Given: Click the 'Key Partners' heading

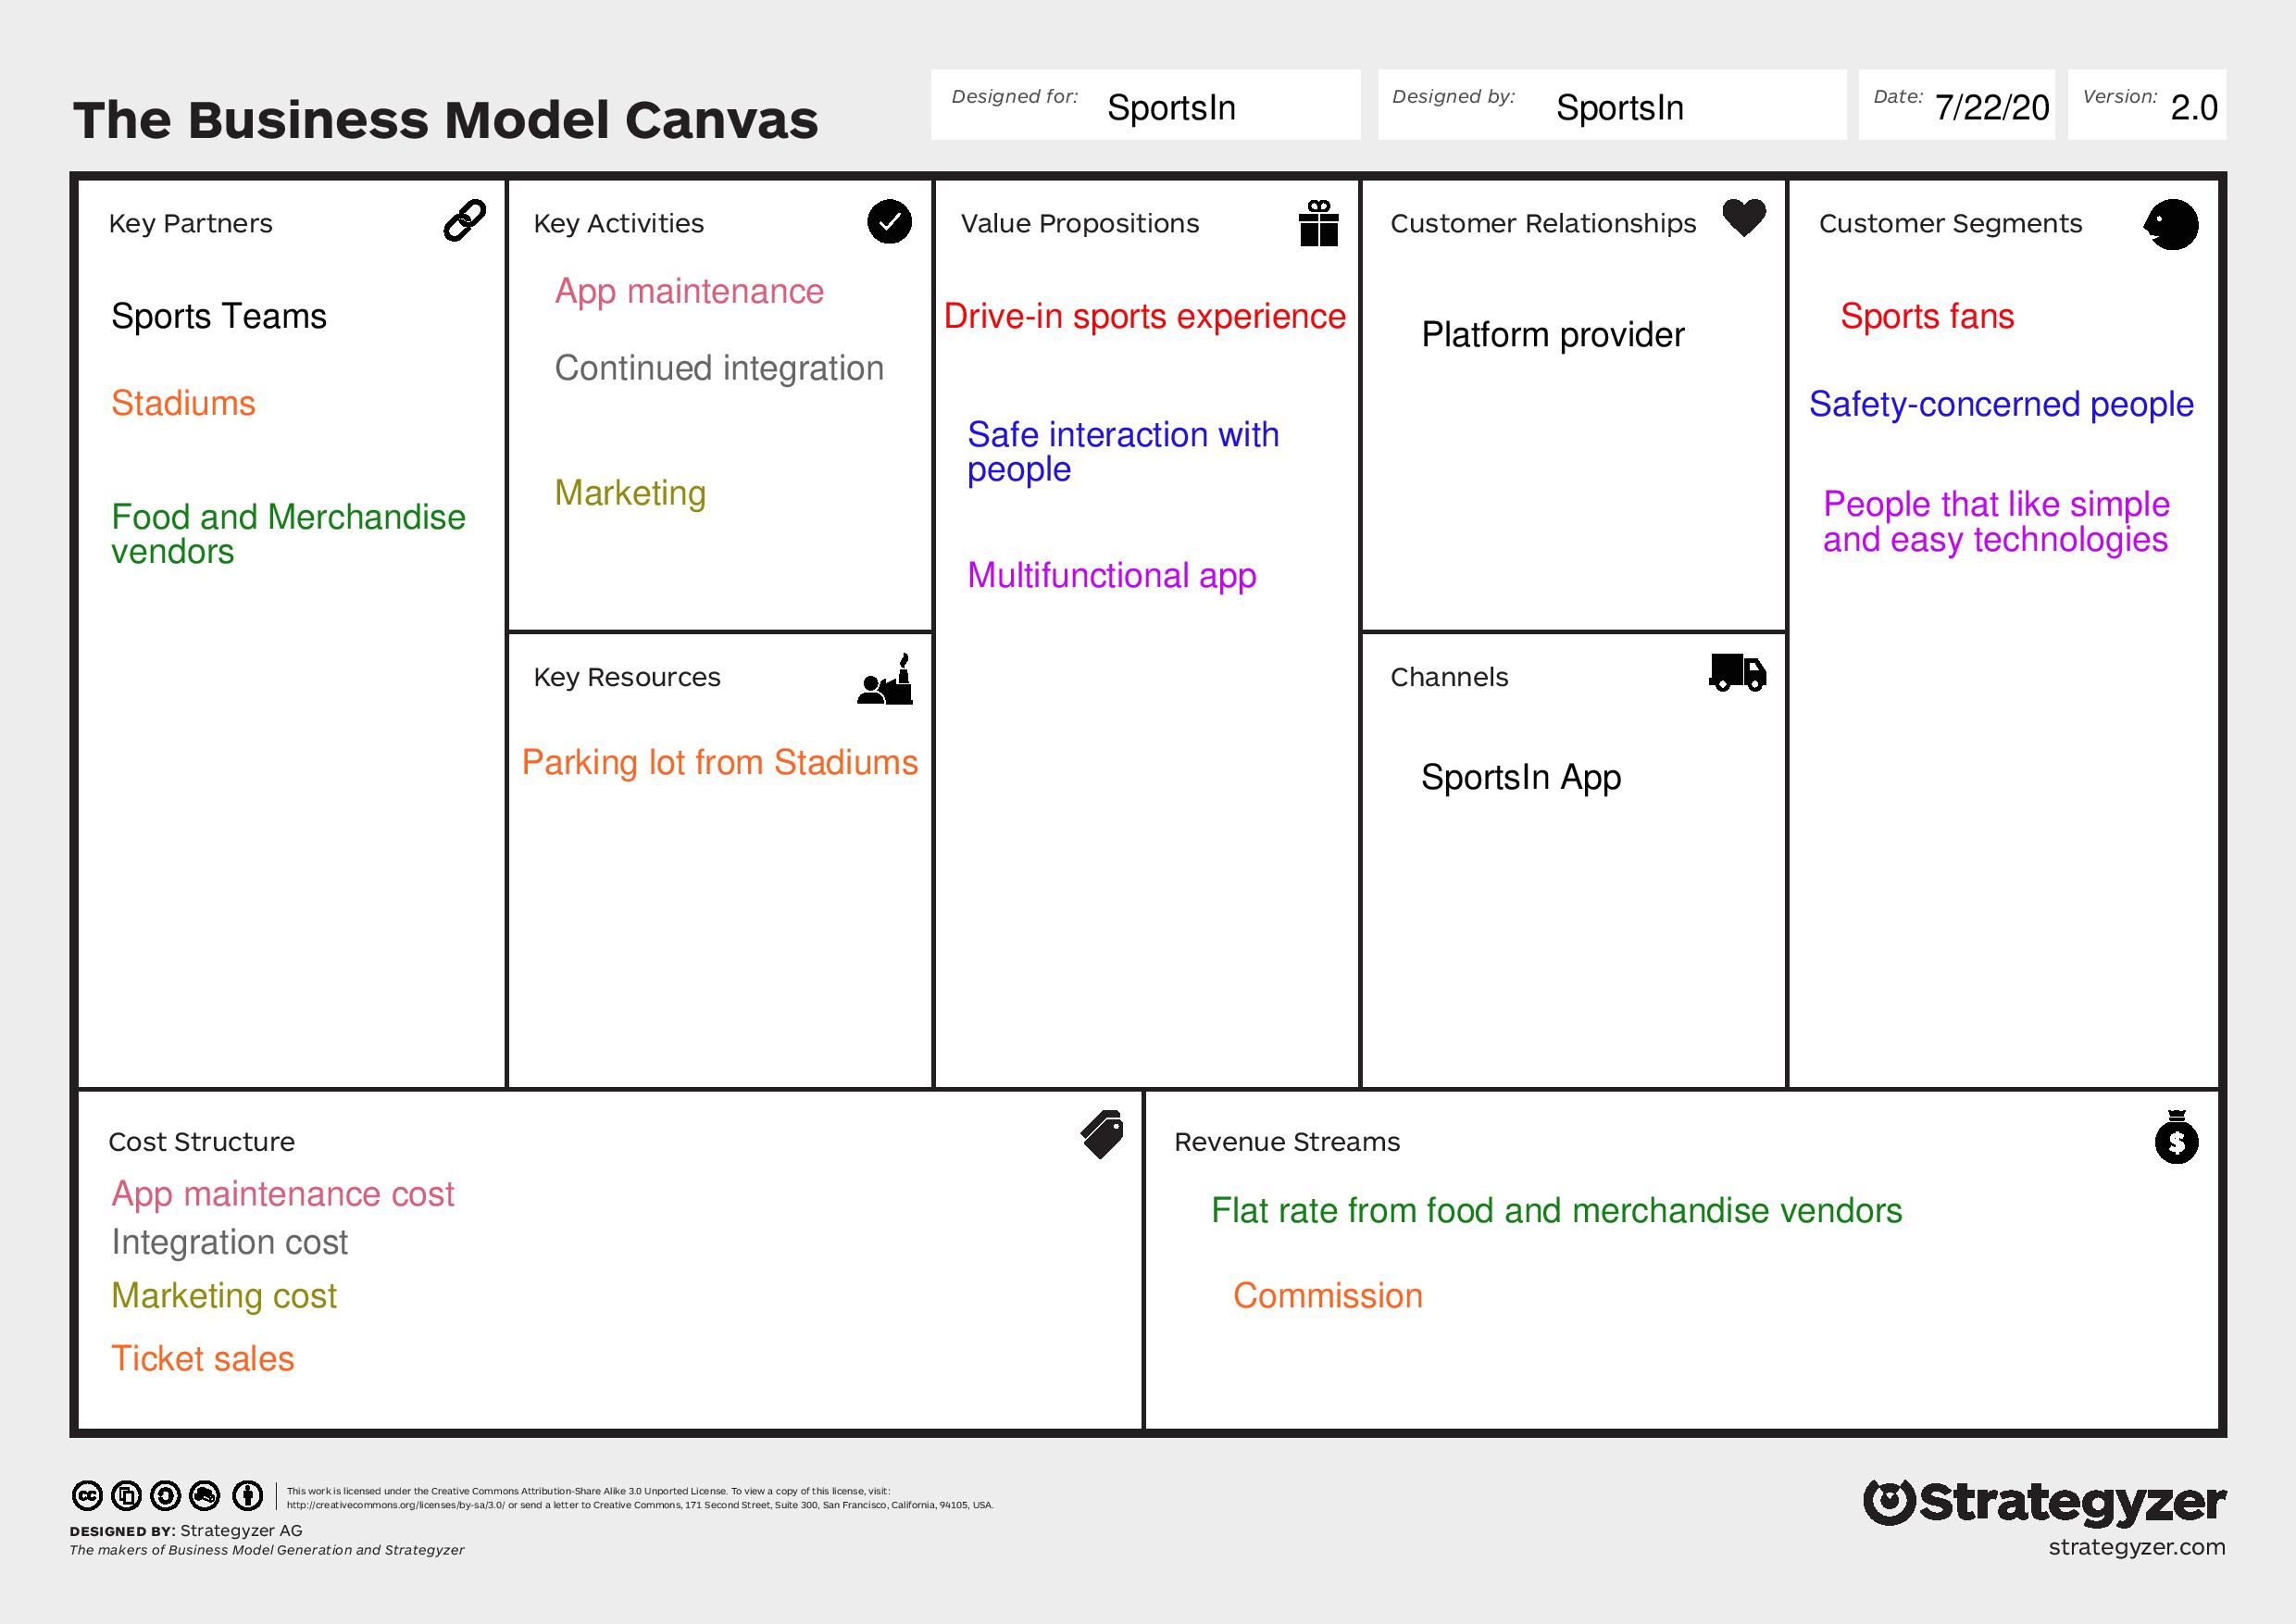Looking at the screenshot, I should 190,224.
